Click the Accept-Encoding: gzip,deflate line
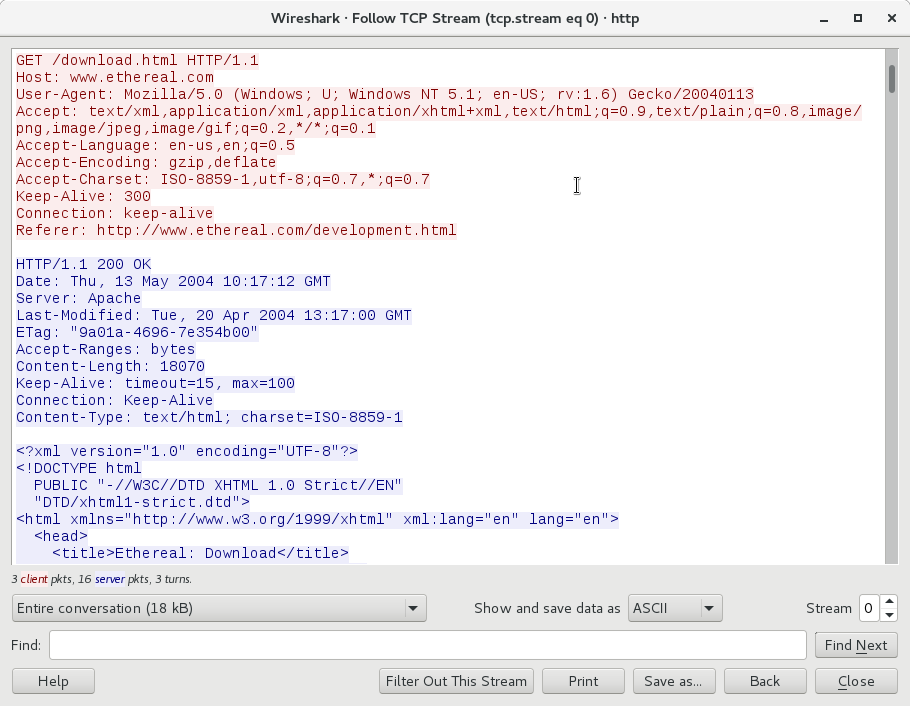910x706 pixels. (x=146, y=162)
